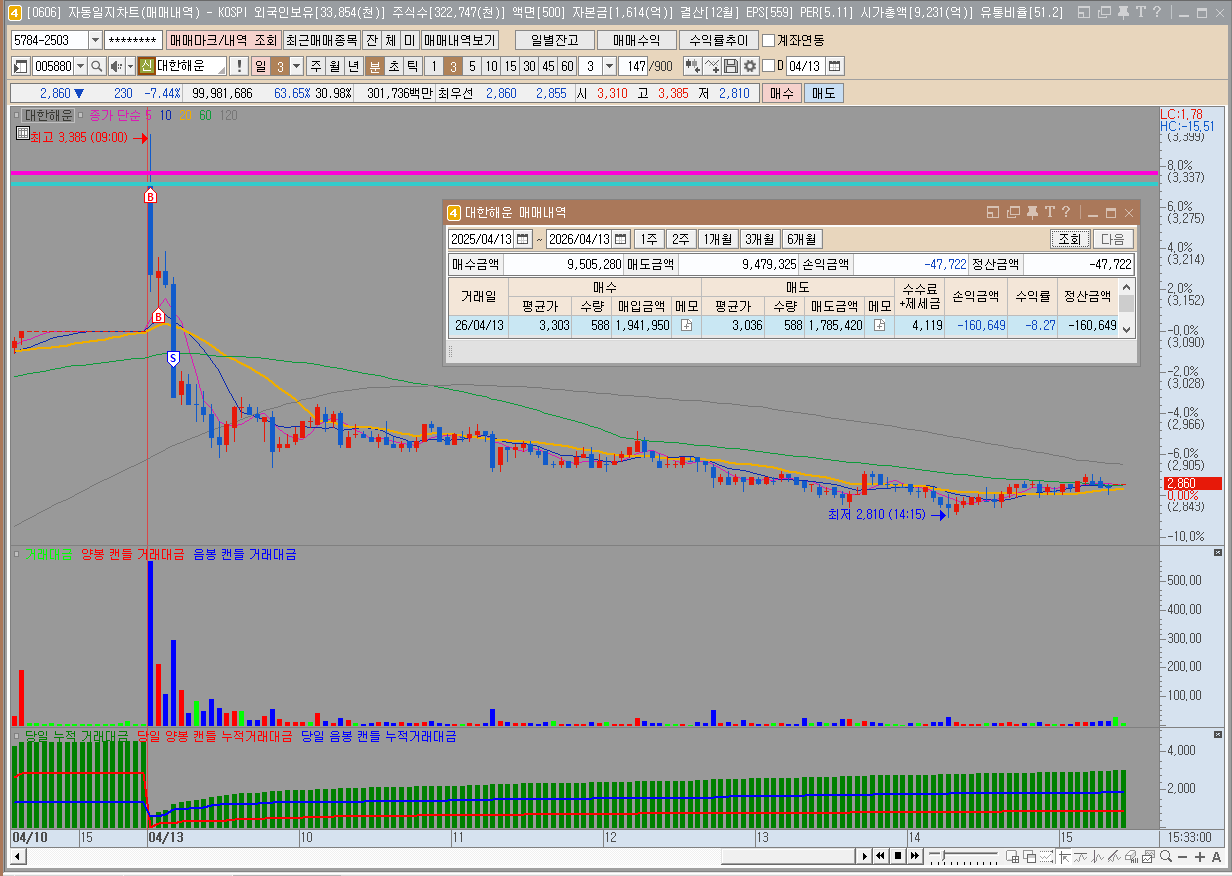The width and height of the screenshot is (1232, 876).
Task: Open the 일 3 period dropdown arrow
Action: tap(296, 66)
